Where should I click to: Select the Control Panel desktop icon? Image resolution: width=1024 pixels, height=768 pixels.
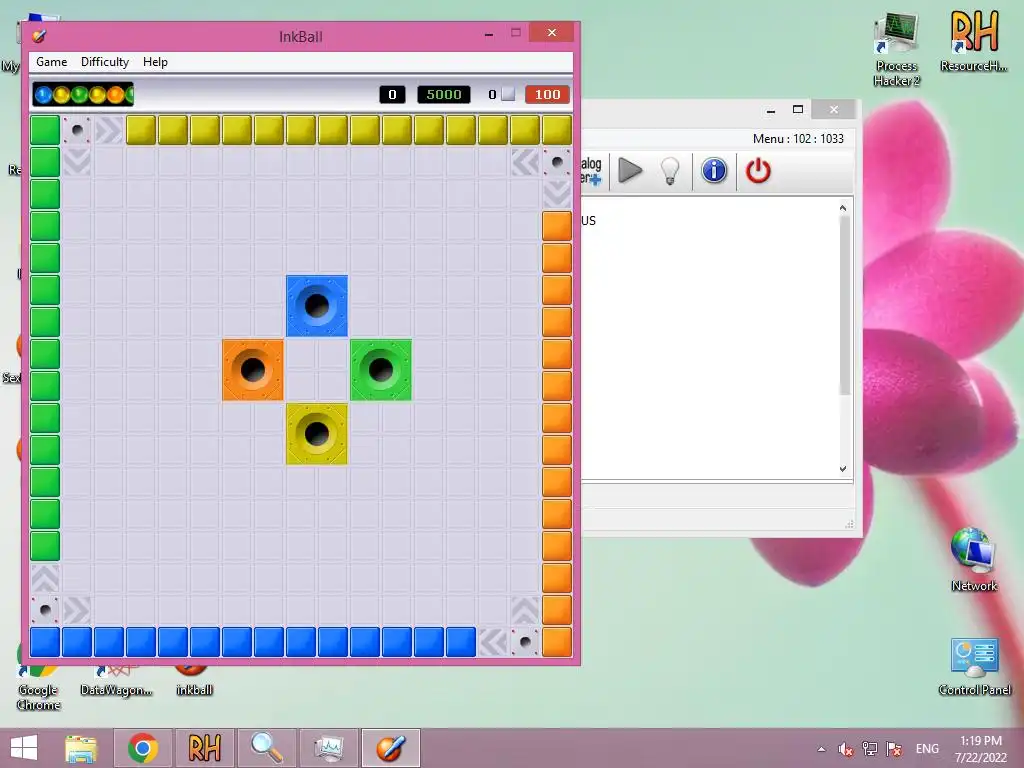point(974,667)
